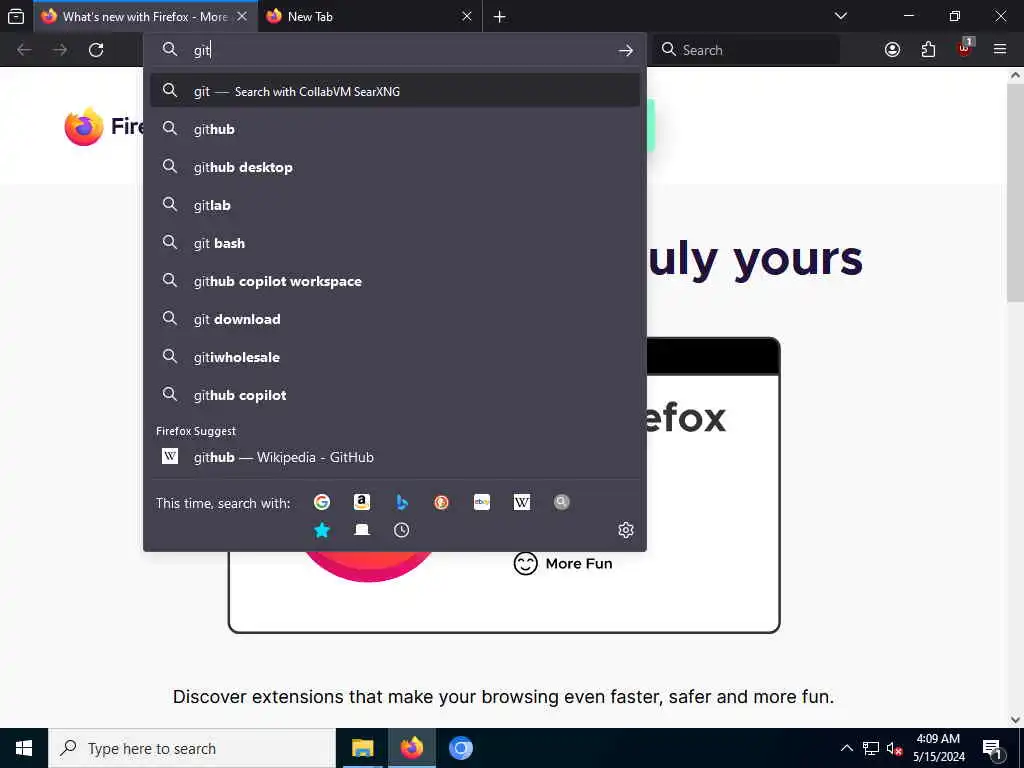Viewport: 1024px width, 768px height.
Task: Open the application hamburger menu
Action: click(1000, 50)
